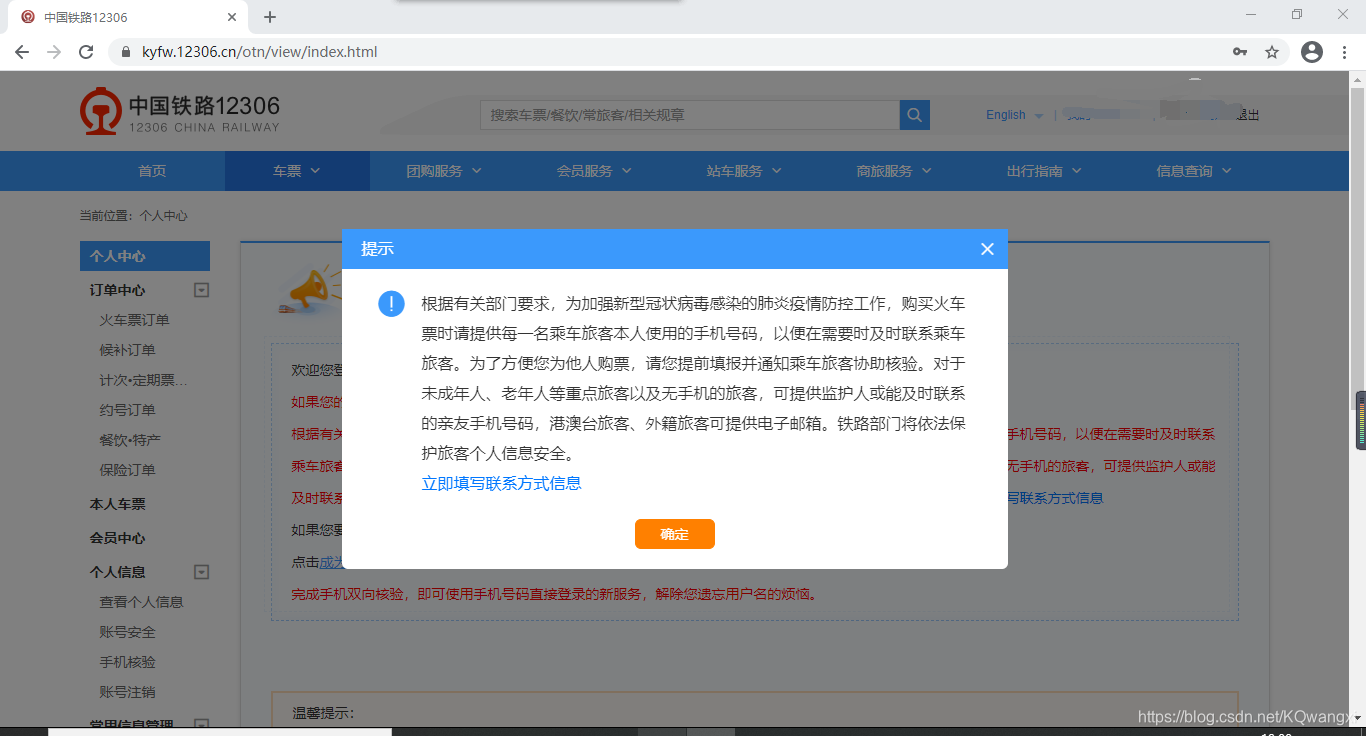
Task: Click the browser back arrow
Action: [21, 51]
